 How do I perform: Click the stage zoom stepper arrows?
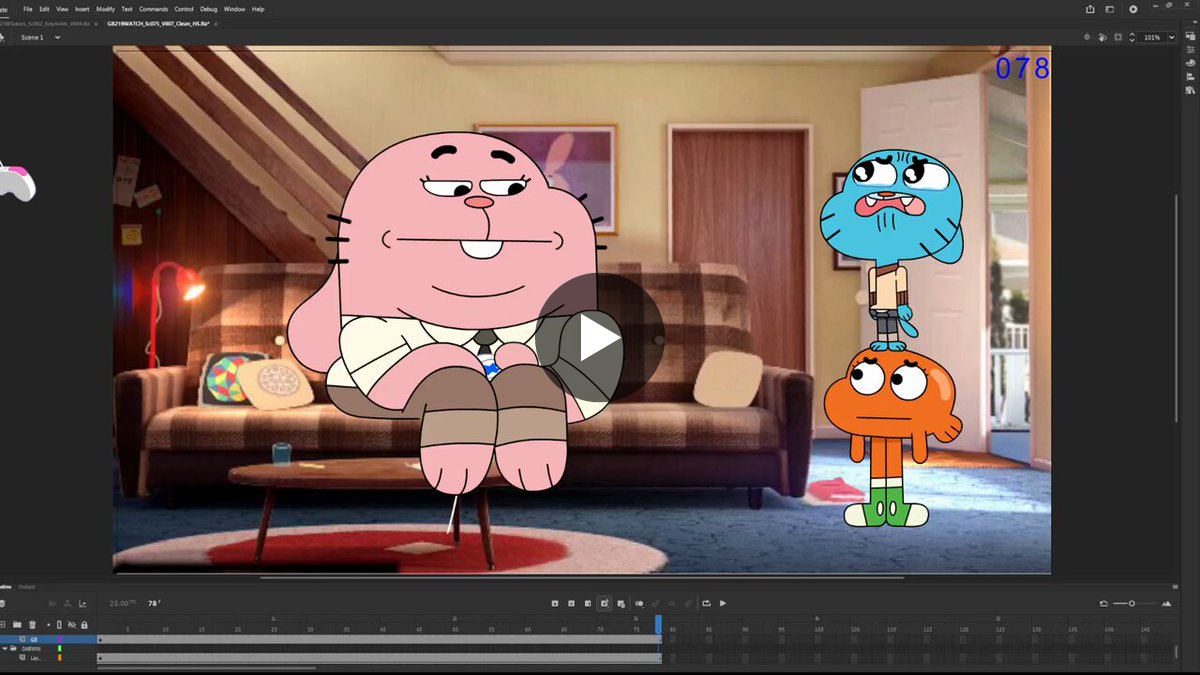(1132, 37)
